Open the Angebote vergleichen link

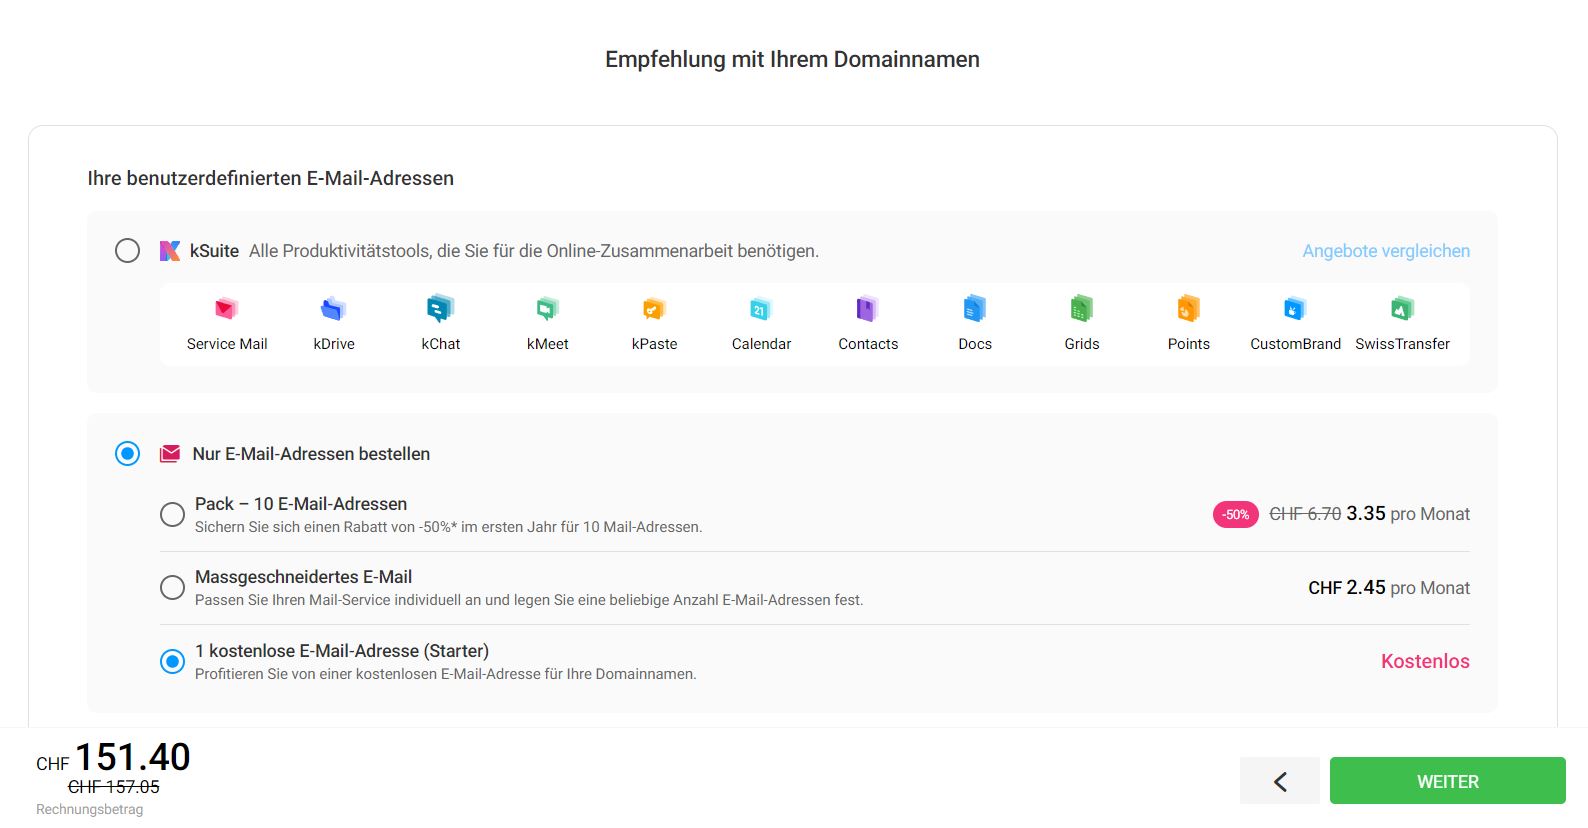[x=1386, y=251]
